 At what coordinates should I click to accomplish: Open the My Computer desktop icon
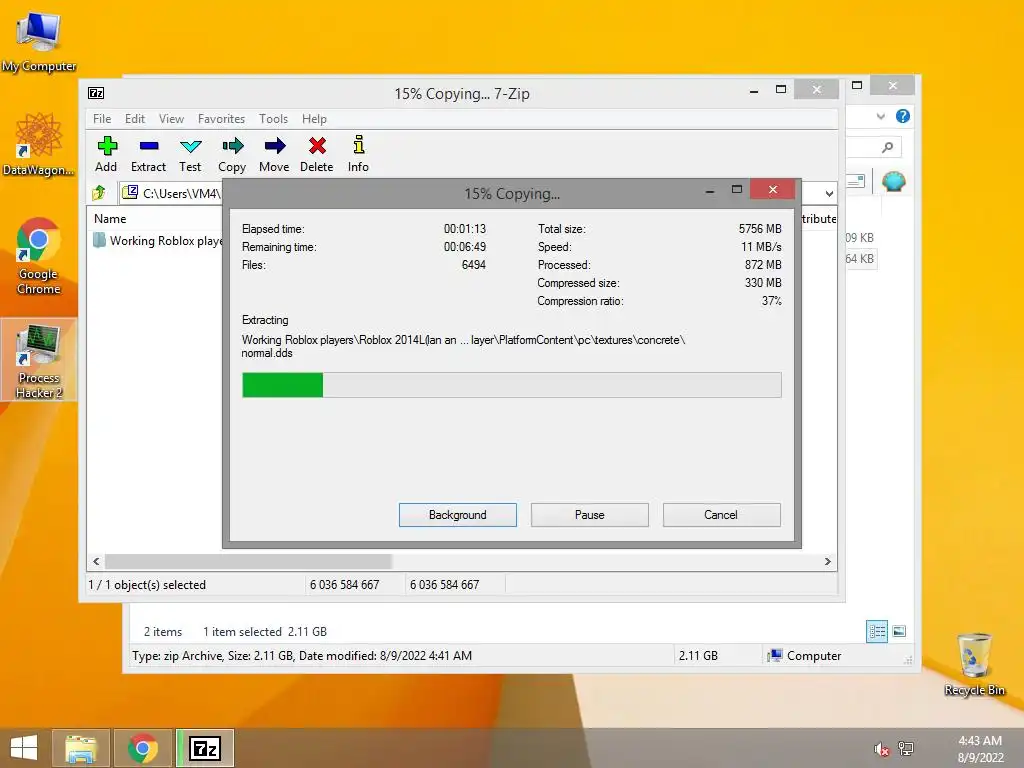[x=39, y=41]
